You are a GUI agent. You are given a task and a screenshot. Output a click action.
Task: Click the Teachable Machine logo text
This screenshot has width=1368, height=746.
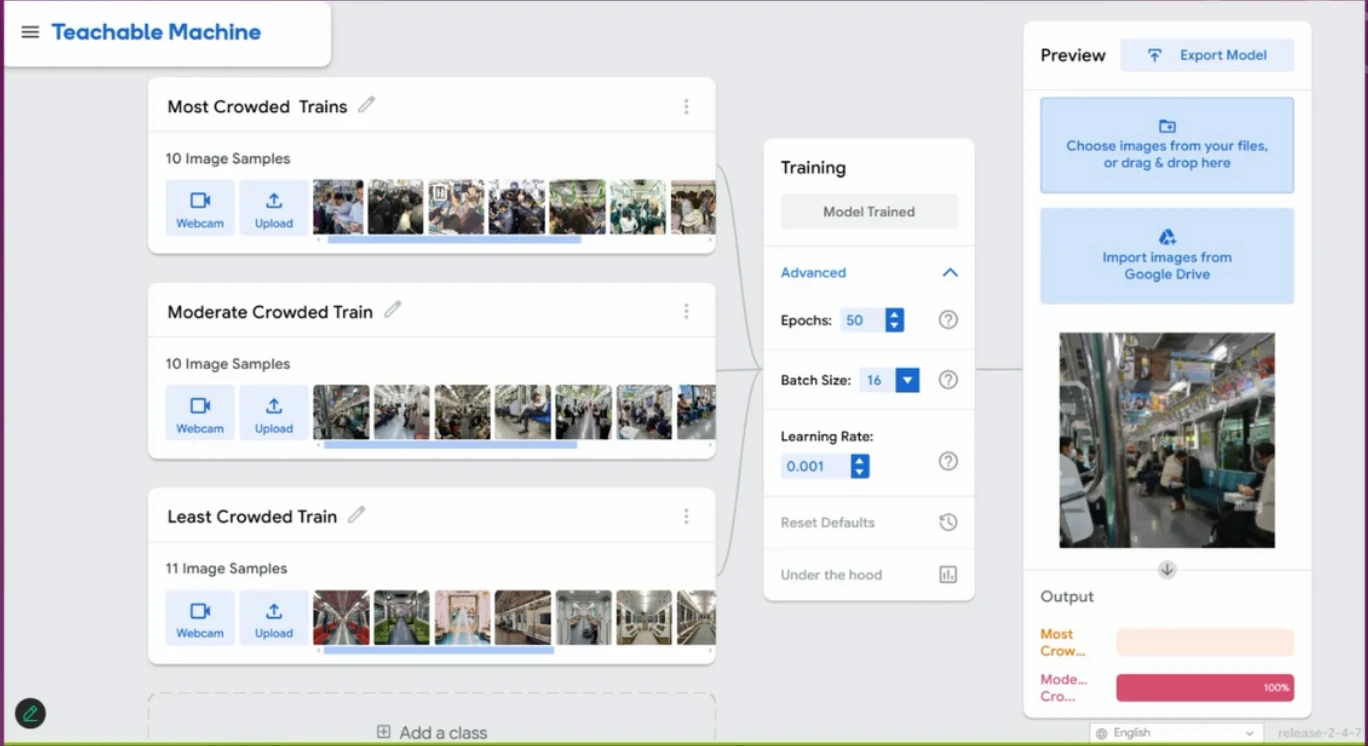click(156, 32)
